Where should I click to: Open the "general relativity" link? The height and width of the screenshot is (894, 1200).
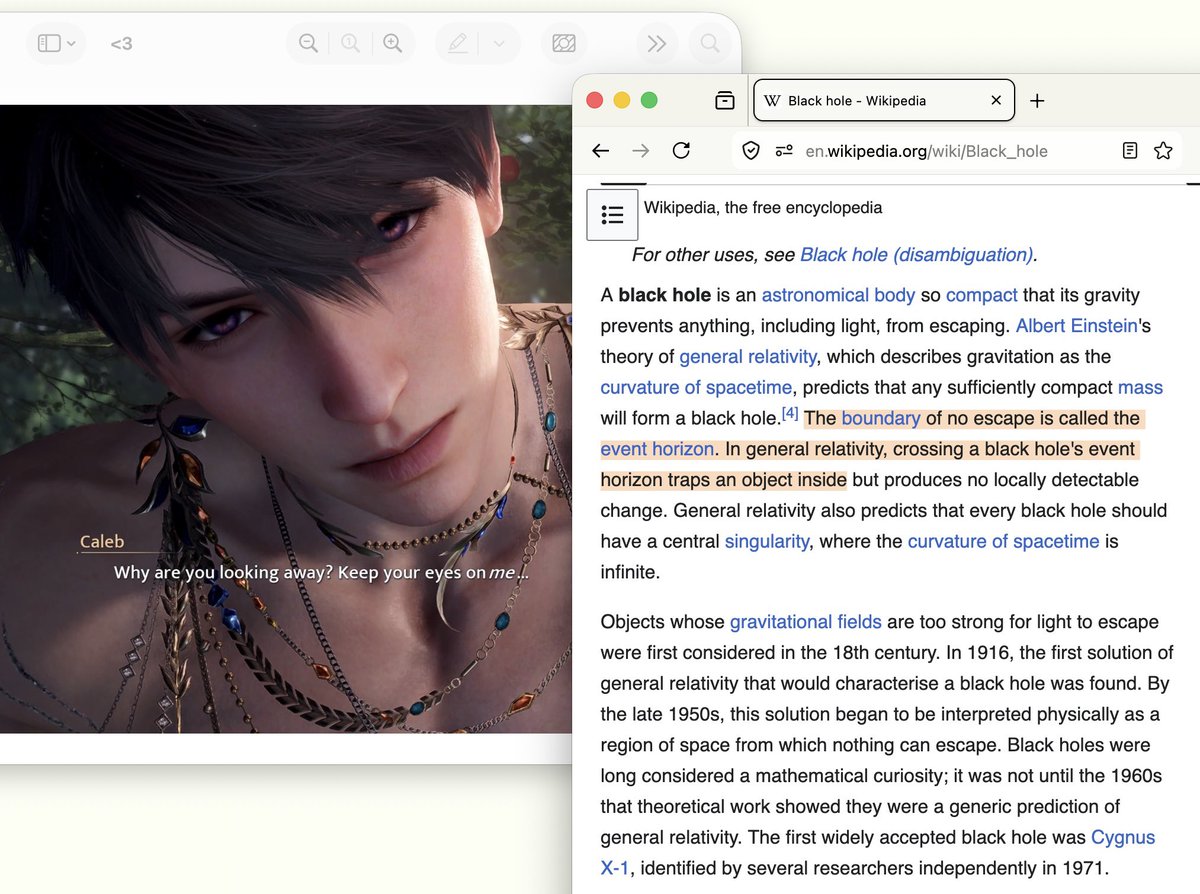[748, 356]
